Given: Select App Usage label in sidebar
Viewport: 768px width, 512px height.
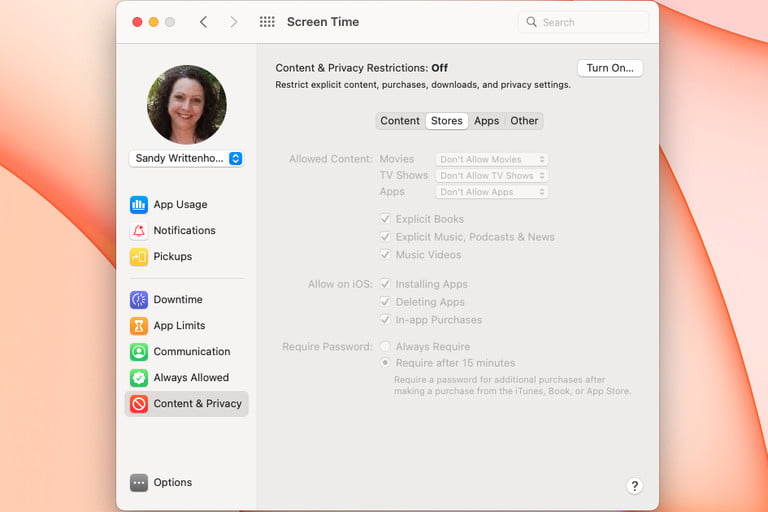Looking at the screenshot, I should 180,204.
